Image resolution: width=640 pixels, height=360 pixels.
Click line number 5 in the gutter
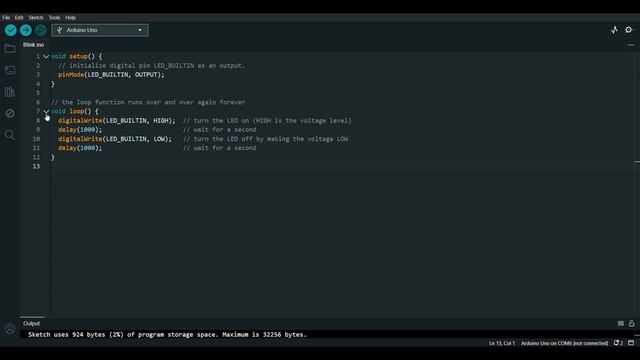point(38,93)
